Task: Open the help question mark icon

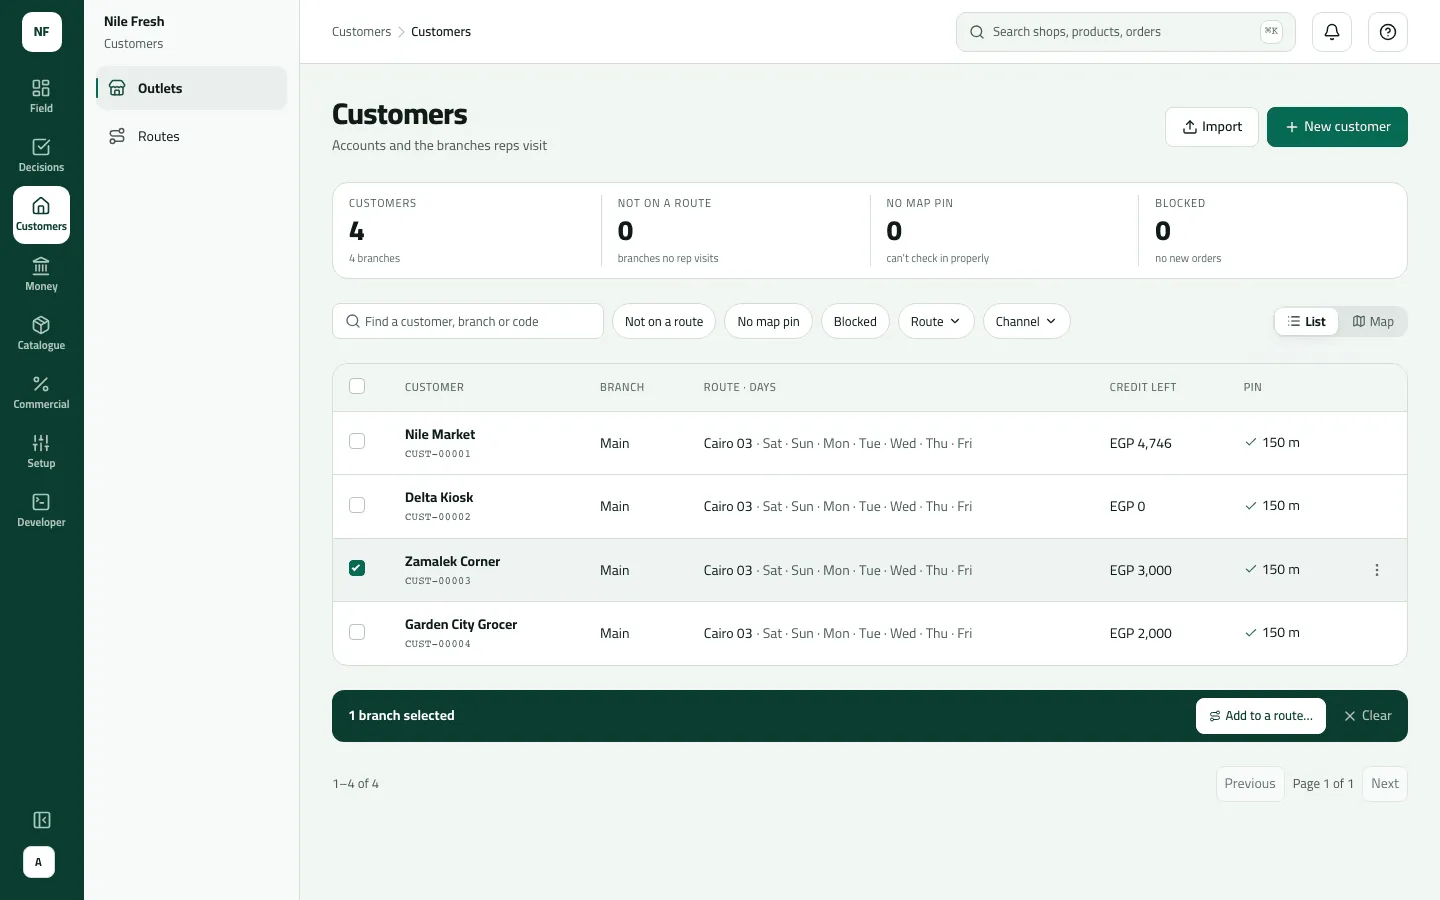Action: click(1388, 32)
